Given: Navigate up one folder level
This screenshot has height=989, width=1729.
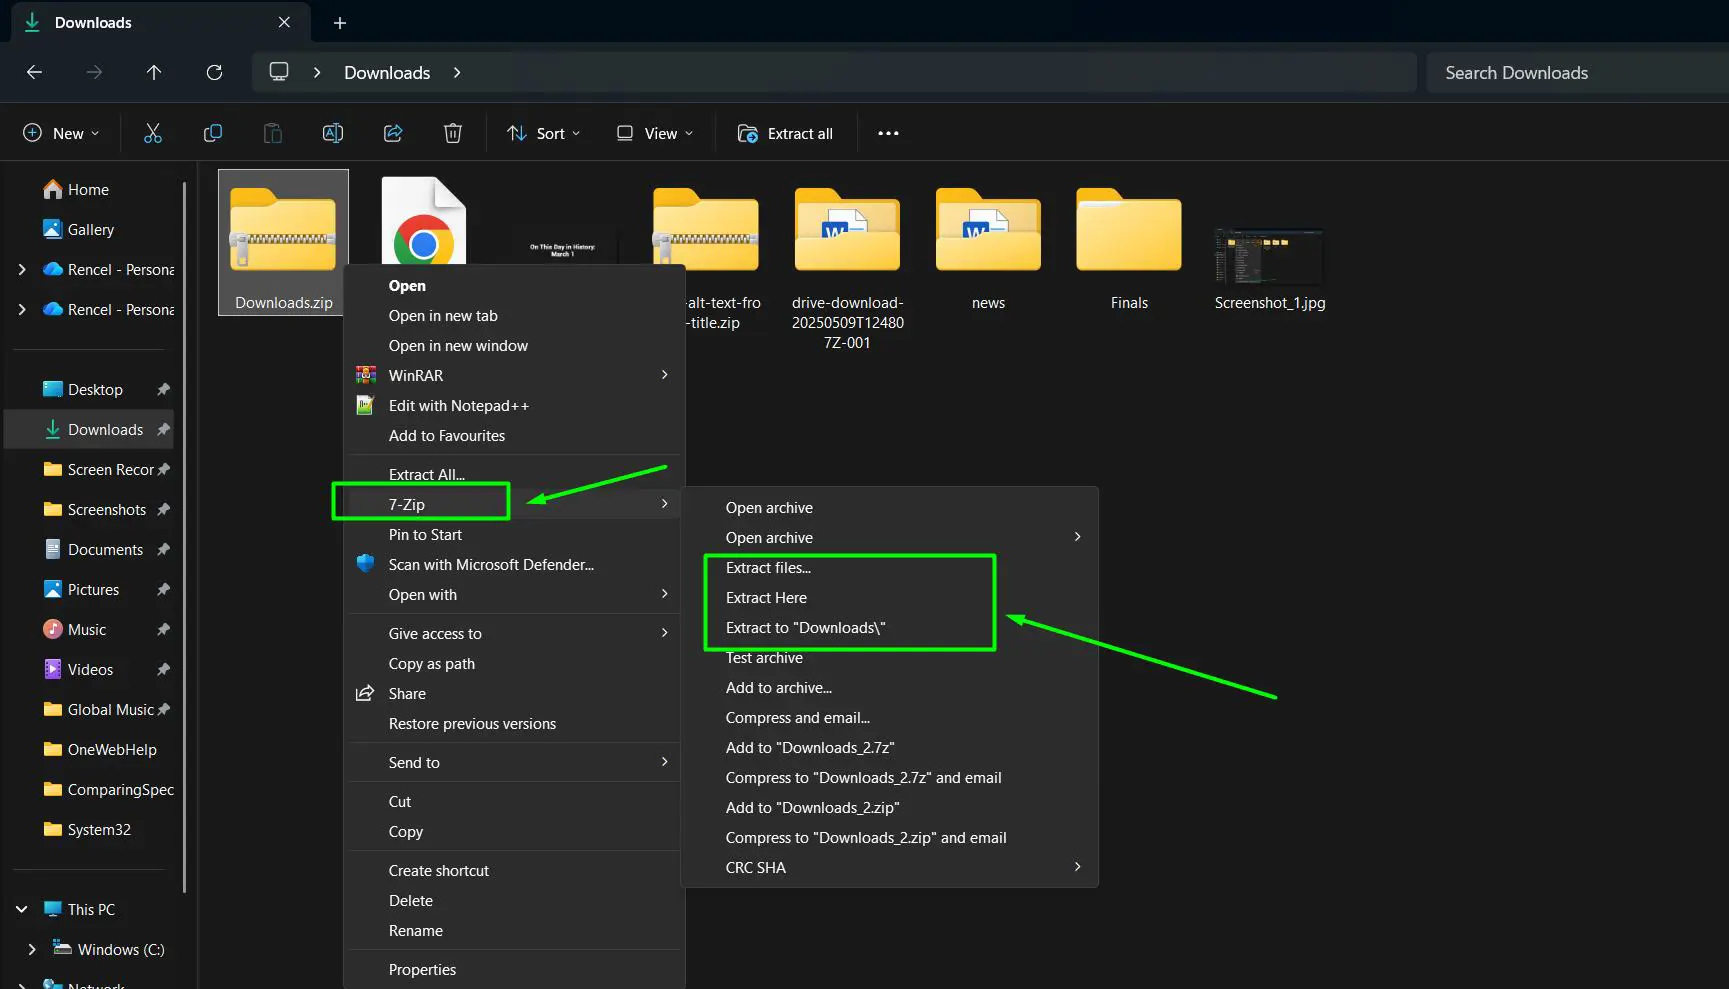Looking at the screenshot, I should (154, 72).
